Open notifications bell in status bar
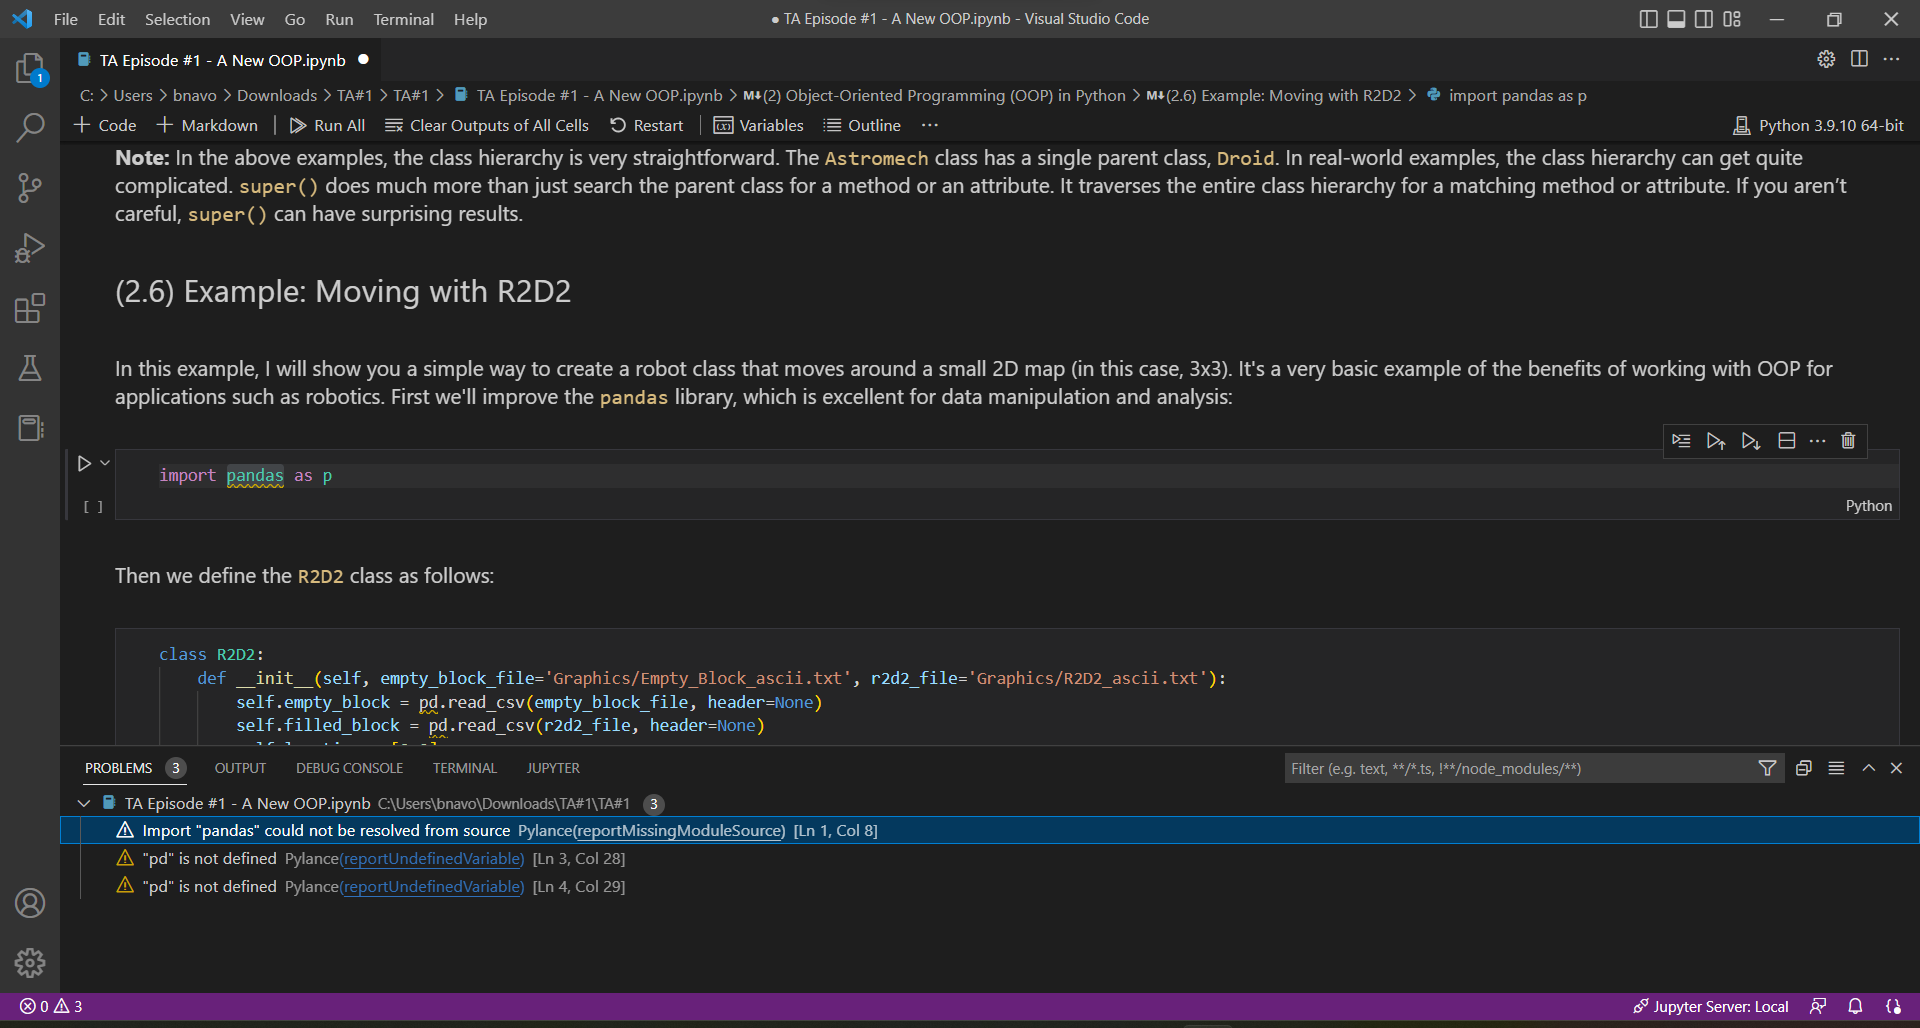Image resolution: width=1920 pixels, height=1028 pixels. click(x=1855, y=1006)
